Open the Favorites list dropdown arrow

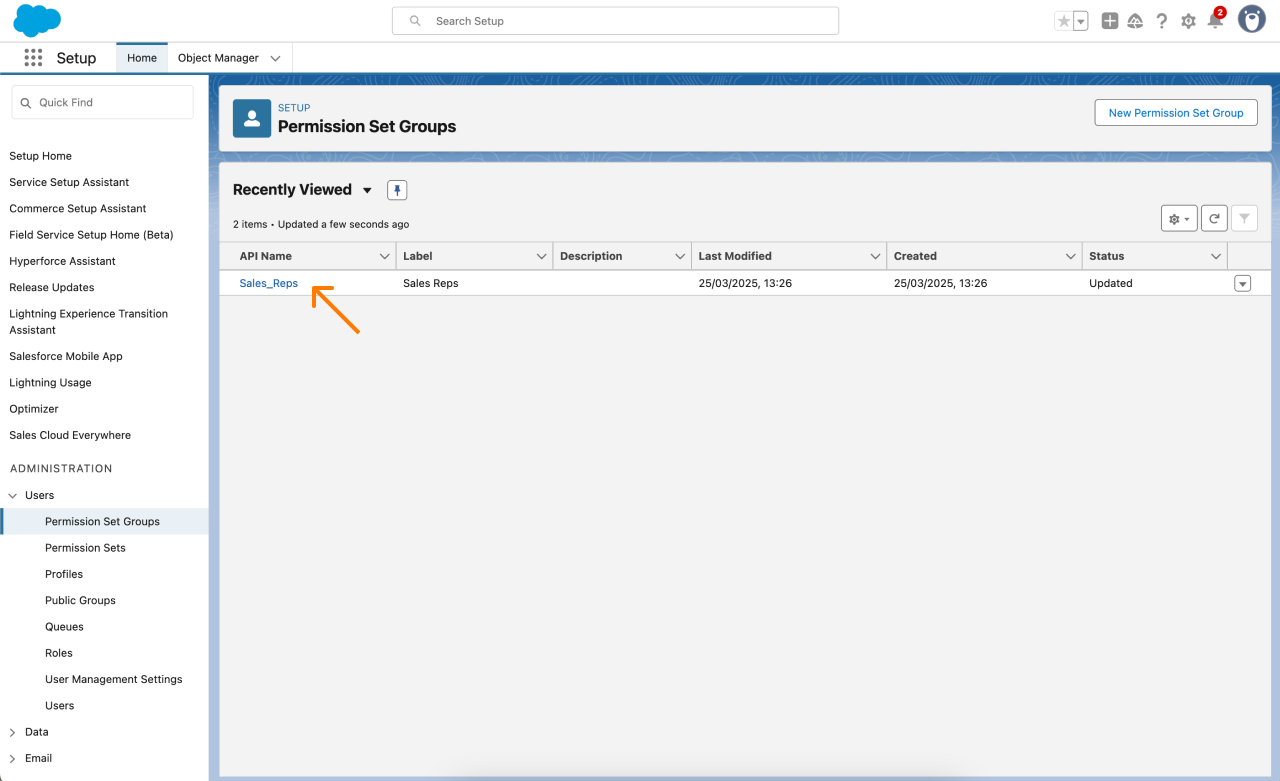(1081, 21)
